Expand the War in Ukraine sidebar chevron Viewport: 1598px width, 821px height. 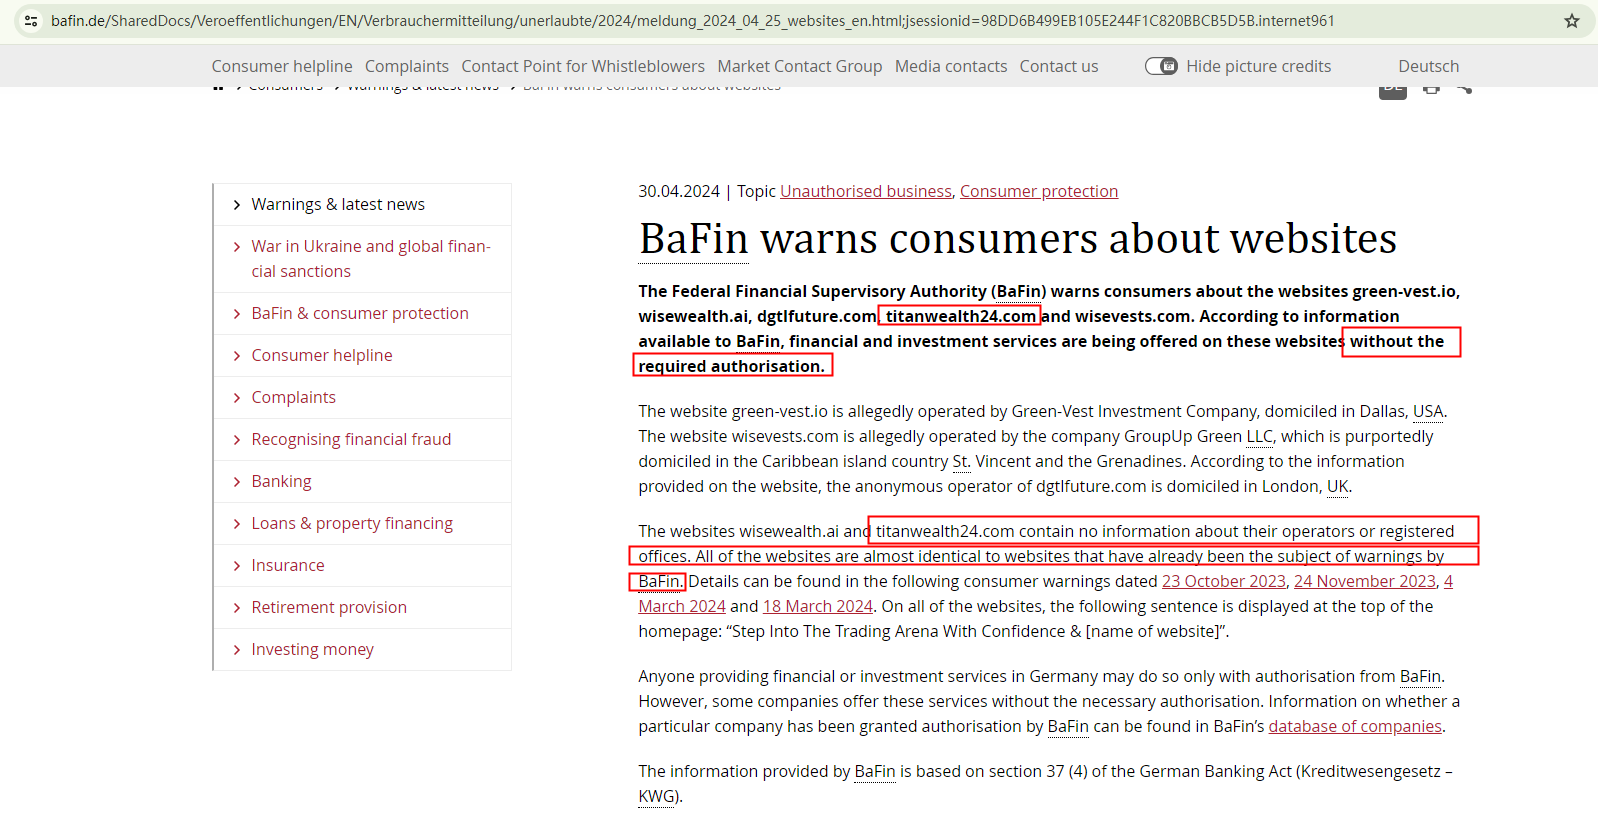click(237, 247)
